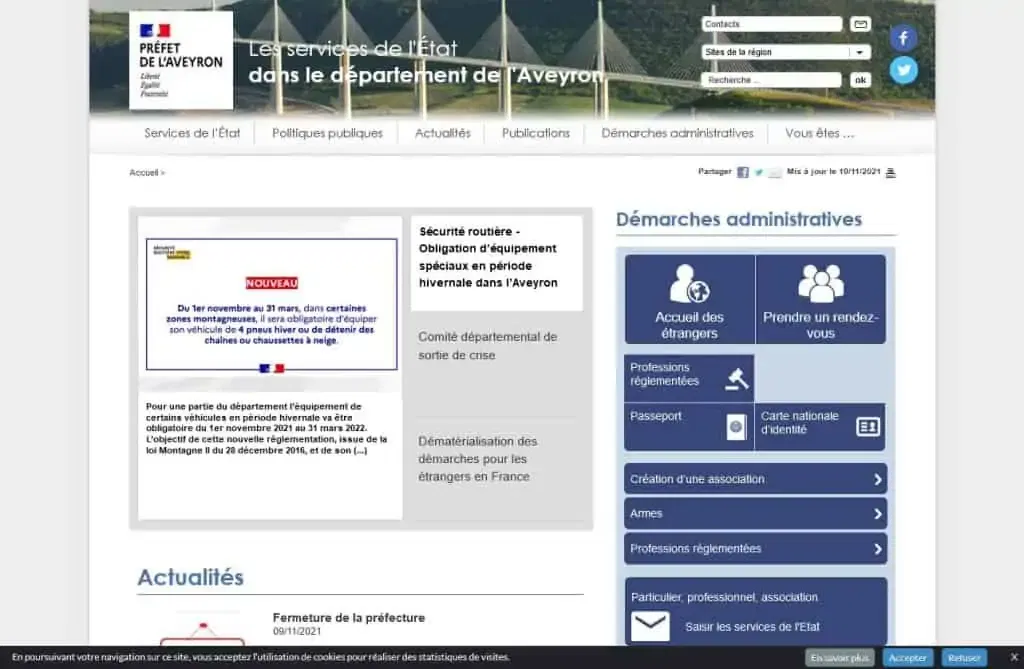Screen dimensions: 1024x669
Task: Open Accueil des étrangers tile
Action: tap(689, 300)
